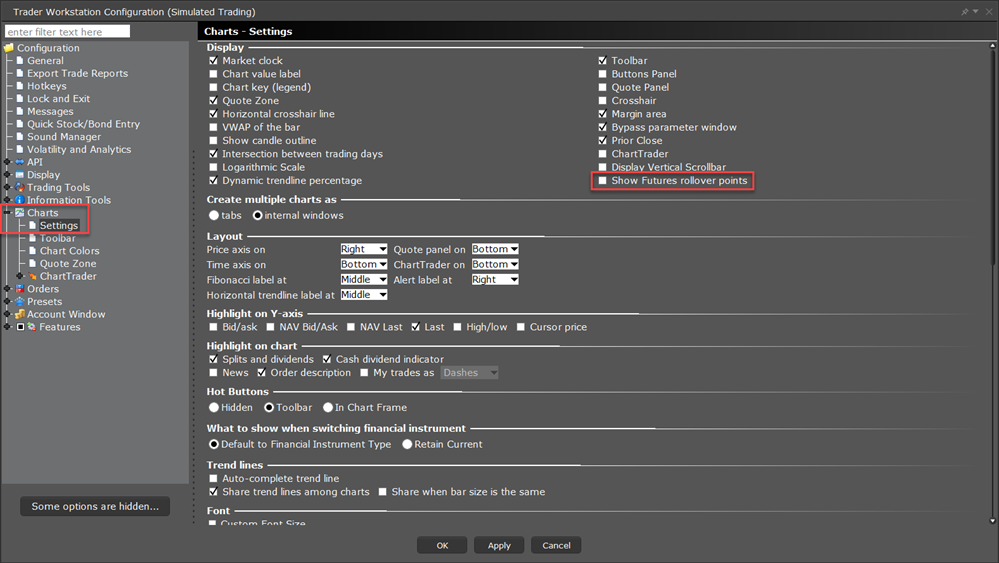Screen dimensions: 999x563
Task: Click the pin icon in title bar
Action: pyautogui.click(x=965, y=11)
